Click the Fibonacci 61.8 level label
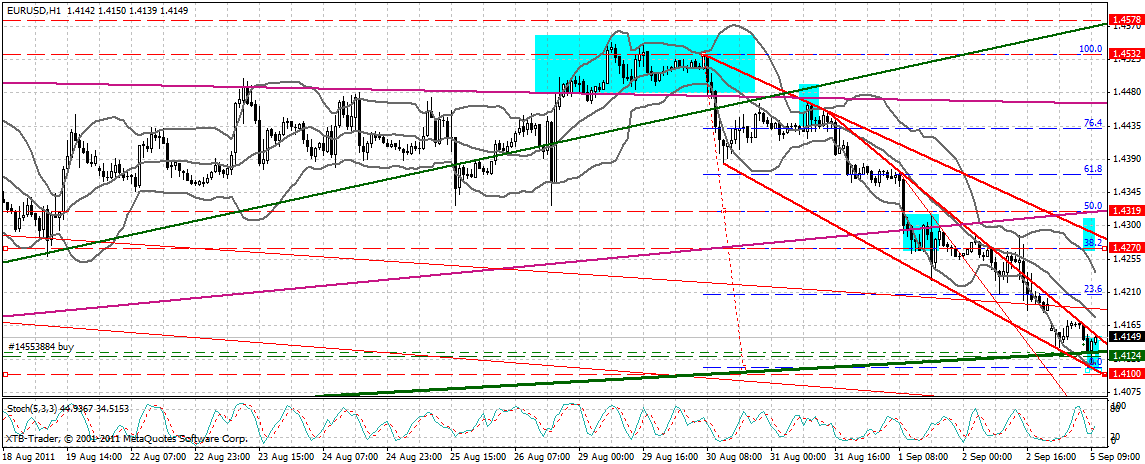The image size is (1145, 464). click(1092, 169)
